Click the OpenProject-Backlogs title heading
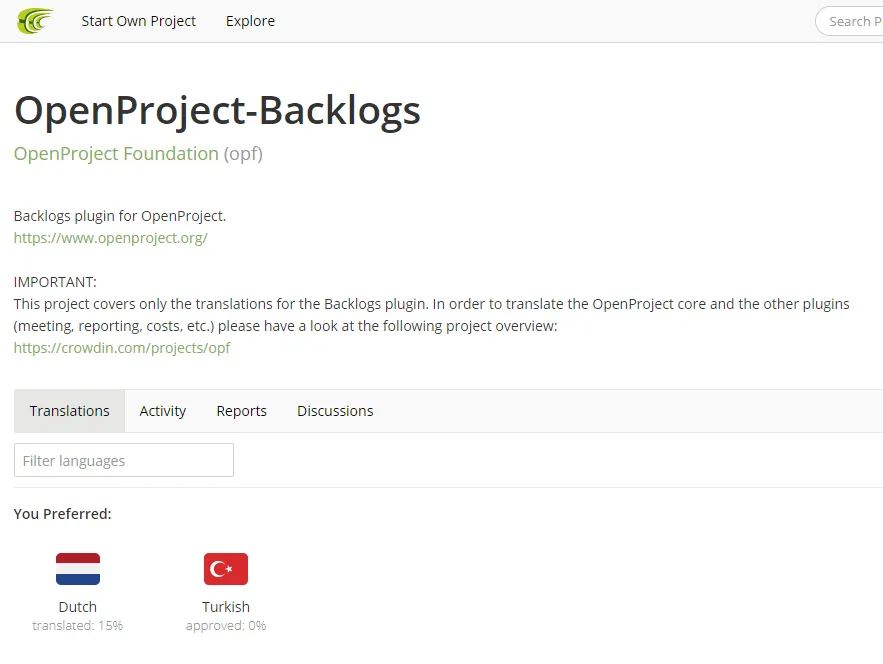883x664 pixels. click(217, 110)
